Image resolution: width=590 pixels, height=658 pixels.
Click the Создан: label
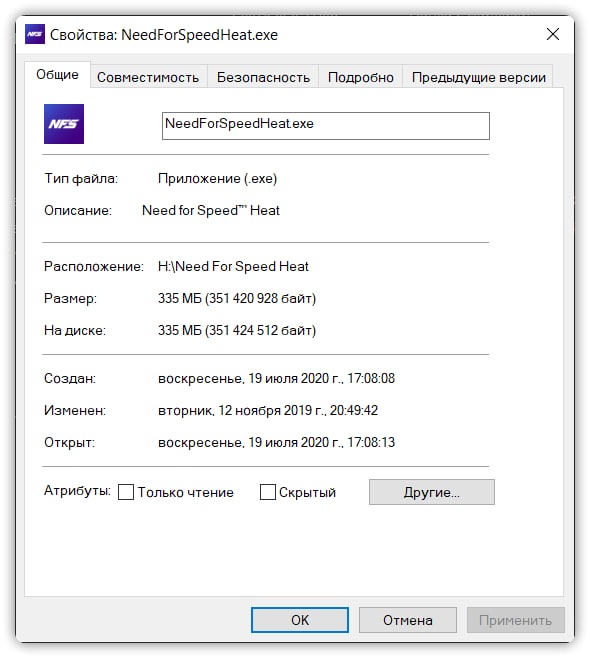click(x=70, y=379)
